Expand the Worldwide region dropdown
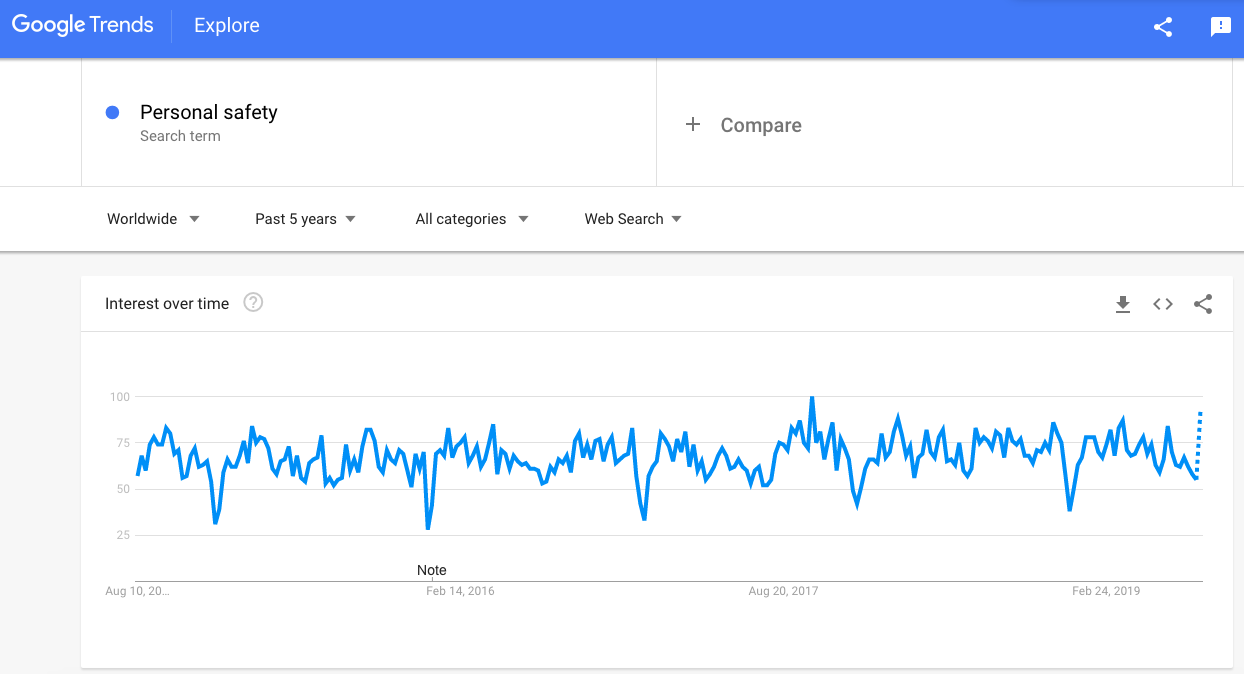Image resolution: width=1244 pixels, height=674 pixels. [x=153, y=219]
